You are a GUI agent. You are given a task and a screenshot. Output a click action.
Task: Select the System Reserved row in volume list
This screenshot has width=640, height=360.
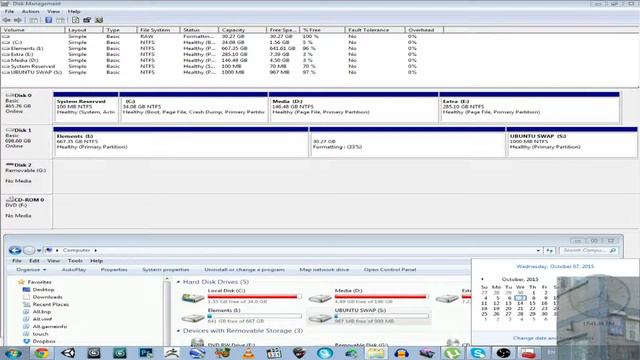(222, 66)
